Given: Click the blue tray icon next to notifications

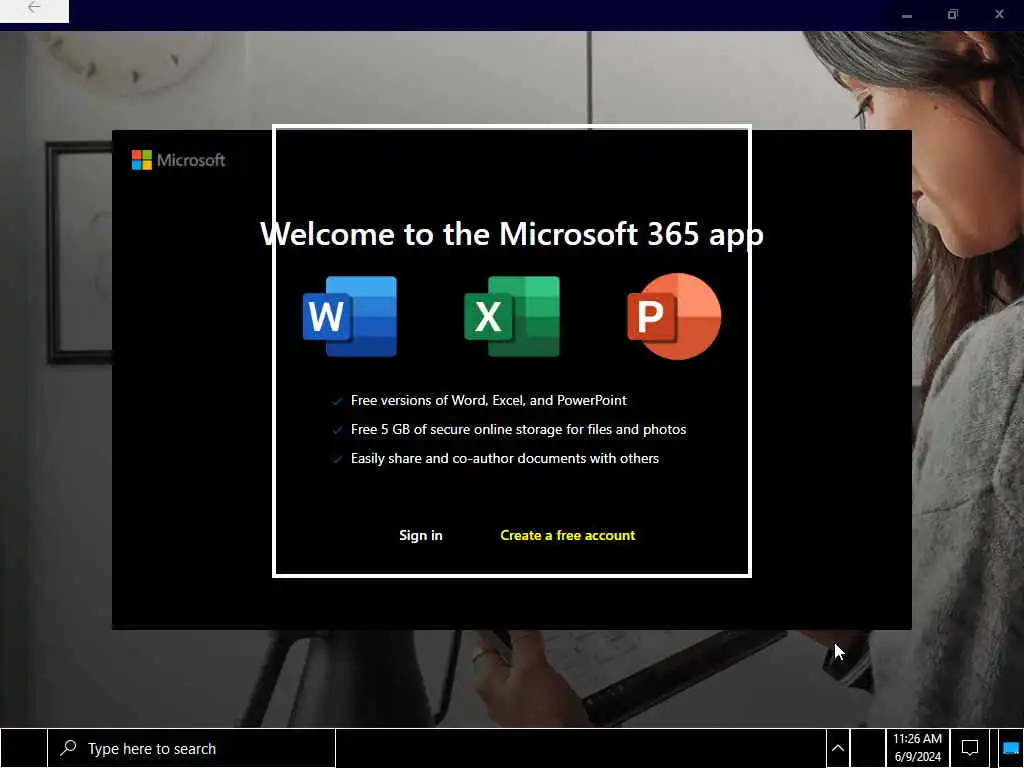Looking at the screenshot, I should point(1010,748).
